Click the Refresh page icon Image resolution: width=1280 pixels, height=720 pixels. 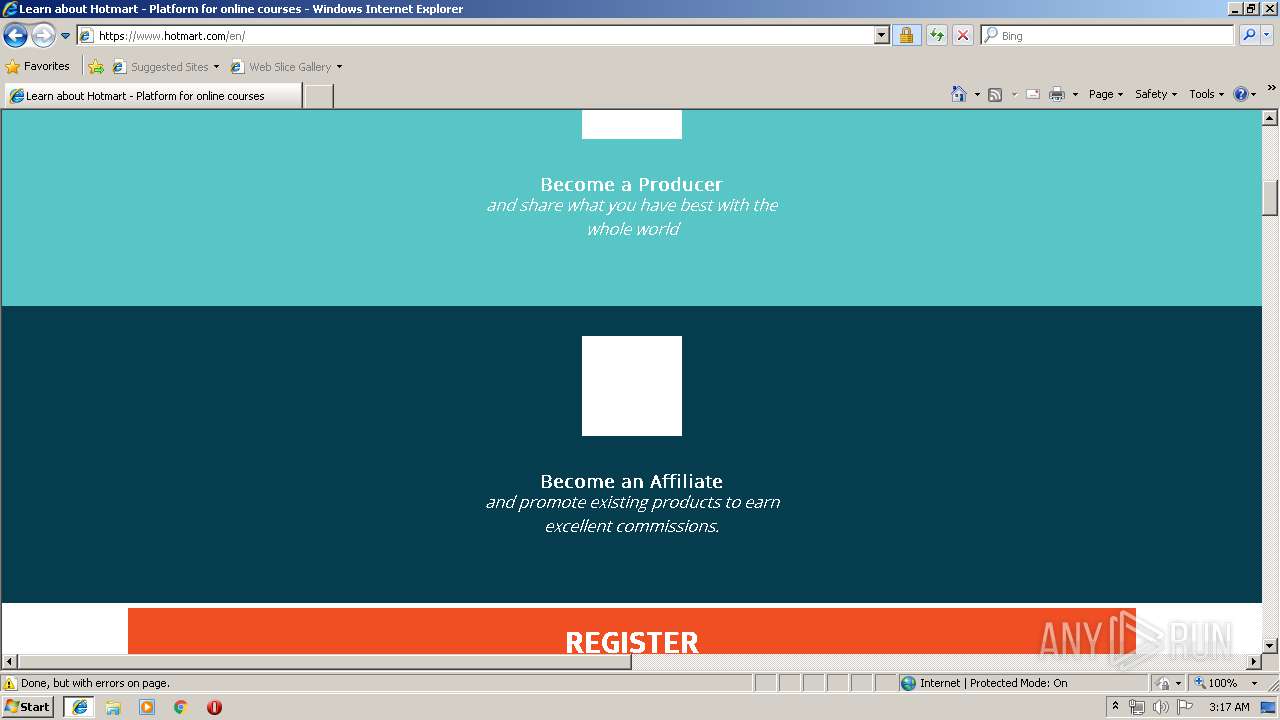pos(936,36)
